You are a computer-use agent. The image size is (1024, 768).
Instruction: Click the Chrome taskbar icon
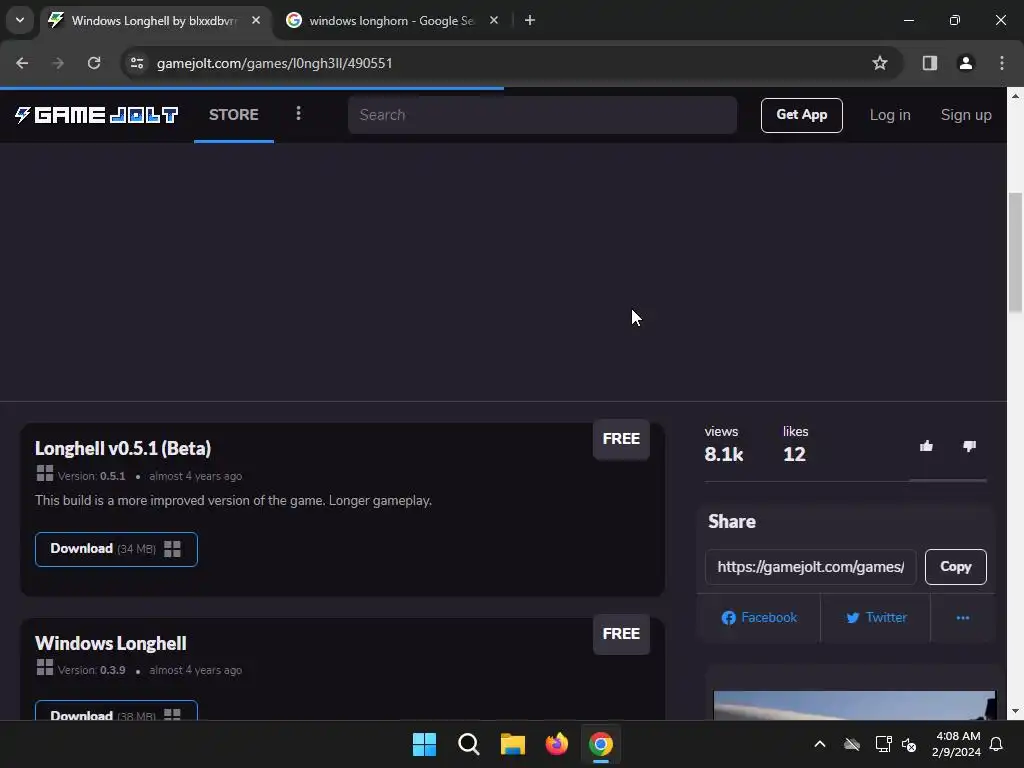tap(601, 744)
